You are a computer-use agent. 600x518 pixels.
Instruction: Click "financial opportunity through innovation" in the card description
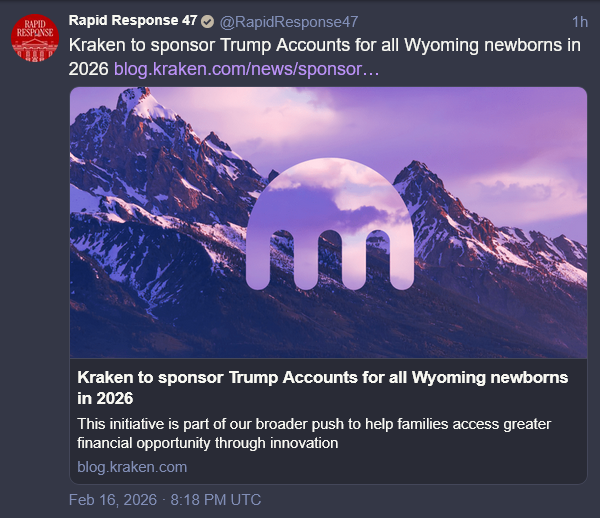(208, 442)
